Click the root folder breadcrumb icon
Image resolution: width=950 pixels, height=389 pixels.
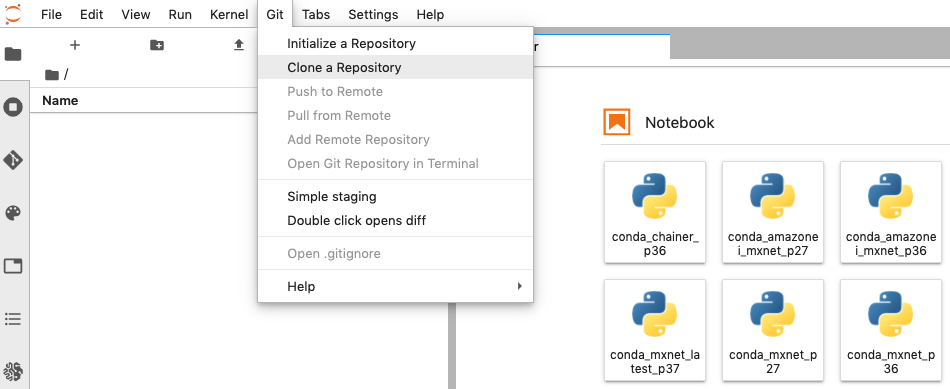coord(52,75)
